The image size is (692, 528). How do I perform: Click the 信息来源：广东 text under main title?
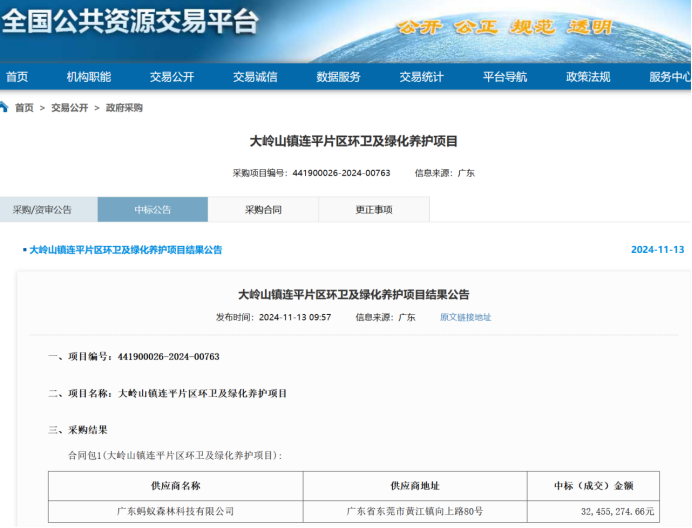(x=444, y=173)
